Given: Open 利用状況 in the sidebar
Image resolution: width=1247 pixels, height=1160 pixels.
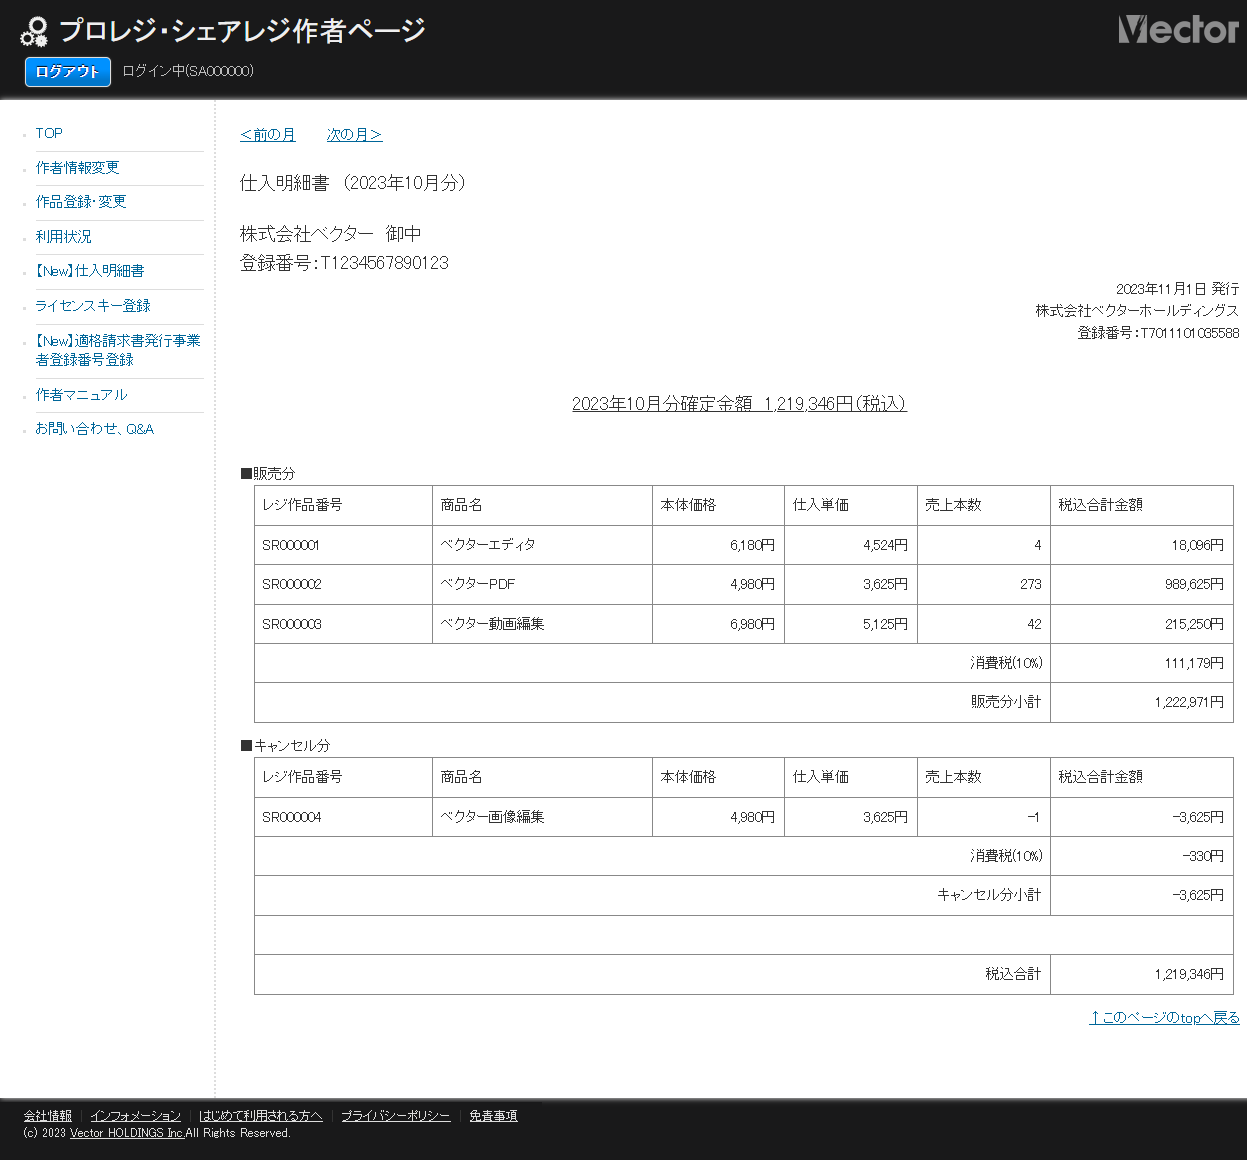Looking at the screenshot, I should [64, 236].
